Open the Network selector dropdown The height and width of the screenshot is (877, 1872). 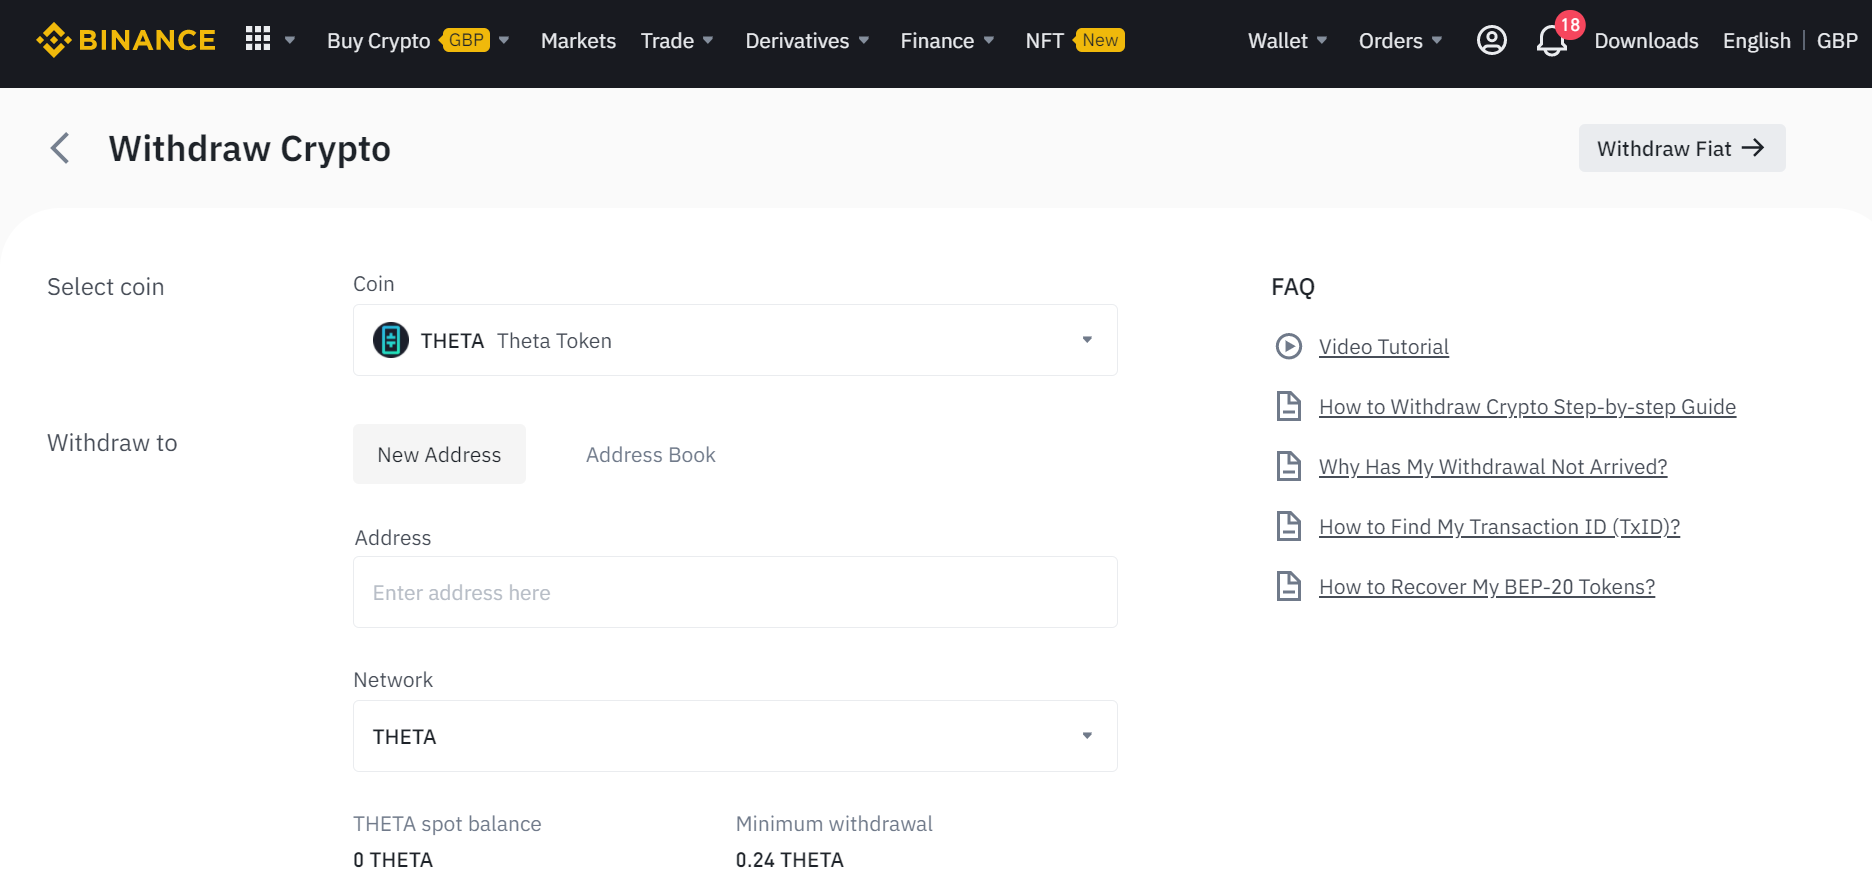point(735,736)
